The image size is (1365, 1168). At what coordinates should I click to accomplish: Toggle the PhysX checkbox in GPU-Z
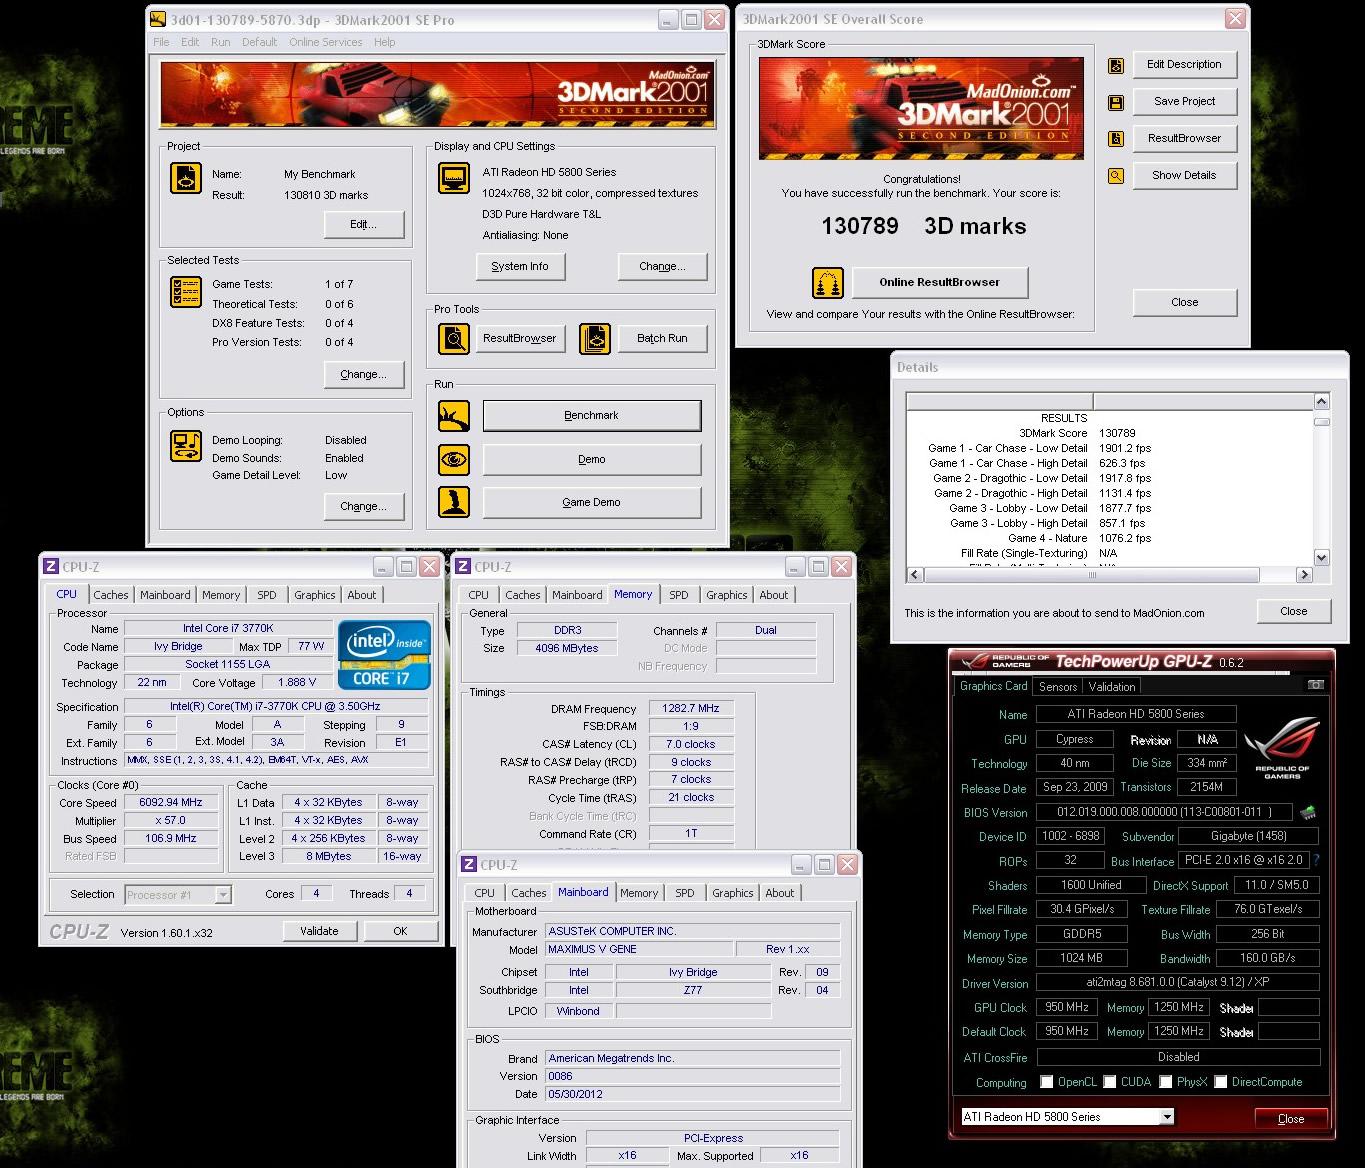(1166, 1082)
